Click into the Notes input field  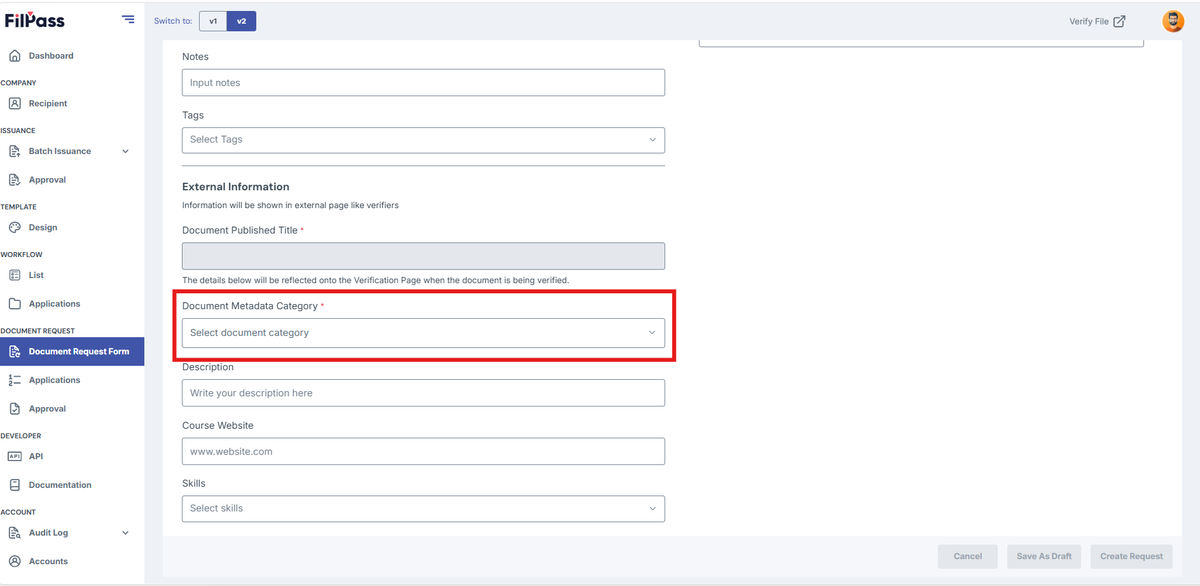coord(423,82)
